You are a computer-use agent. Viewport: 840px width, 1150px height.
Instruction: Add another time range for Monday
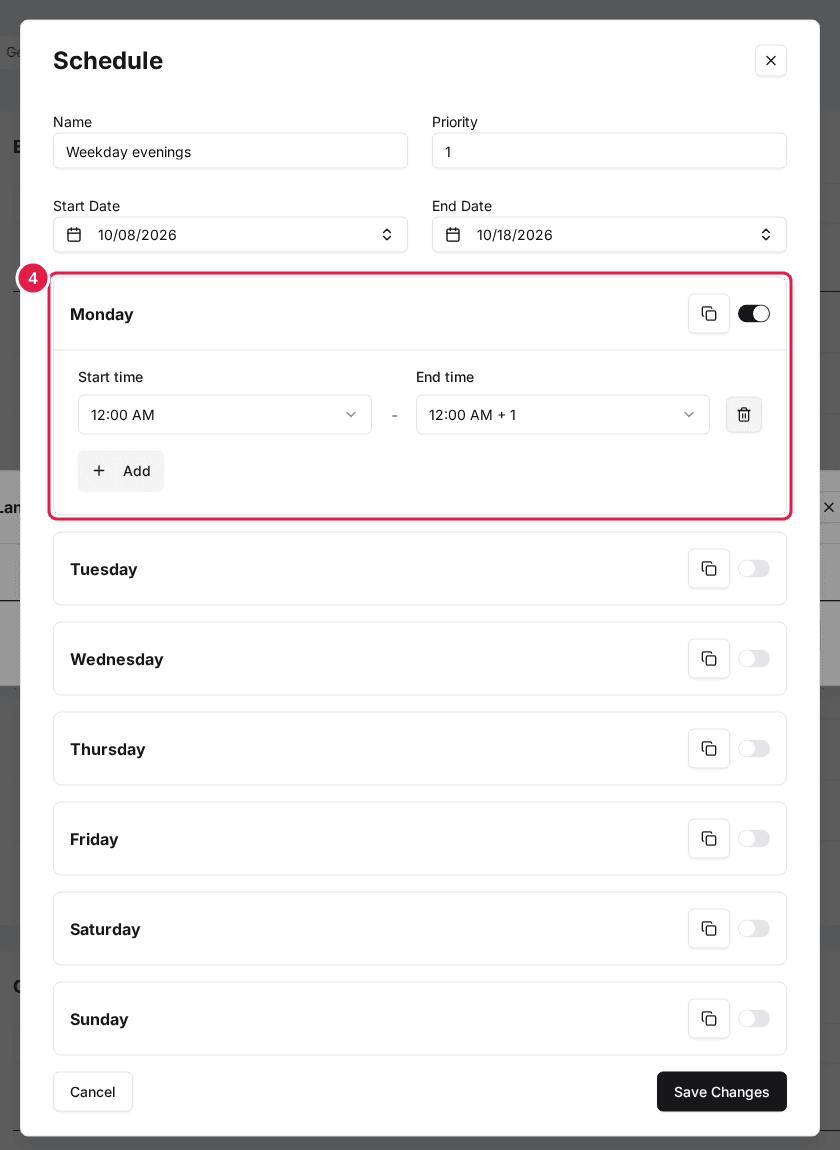(x=121, y=471)
